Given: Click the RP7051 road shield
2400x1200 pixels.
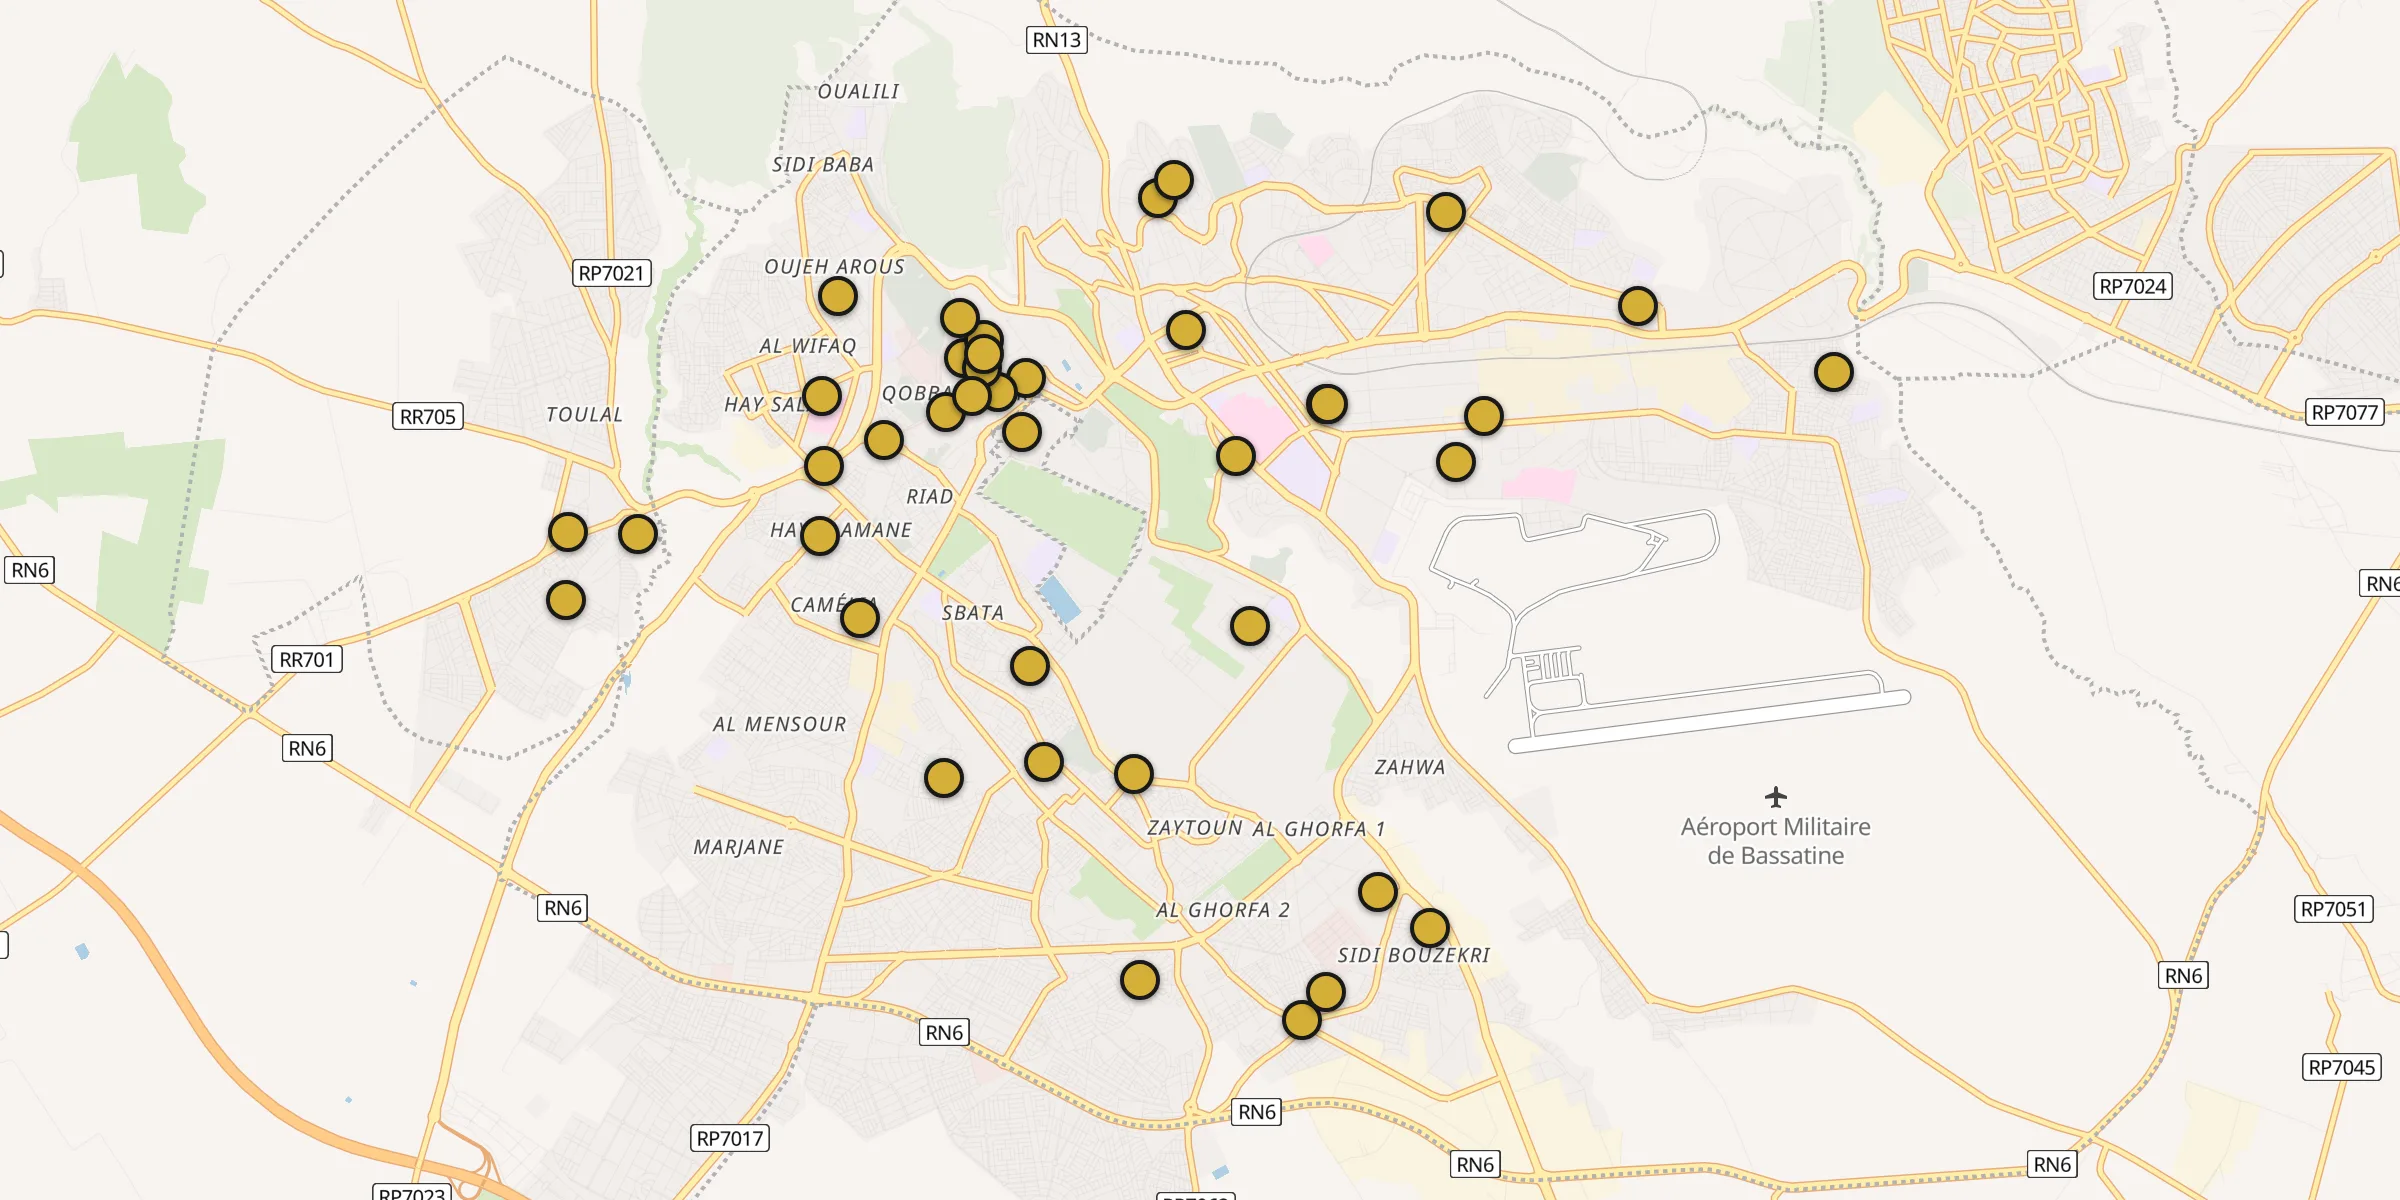Looking at the screenshot, I should (2333, 909).
